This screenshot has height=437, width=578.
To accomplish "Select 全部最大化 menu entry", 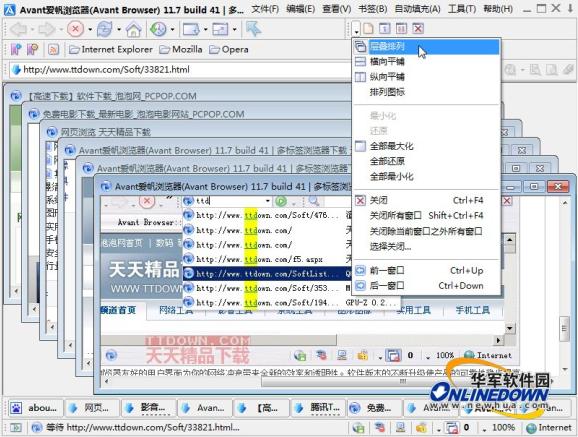I will [426, 146].
